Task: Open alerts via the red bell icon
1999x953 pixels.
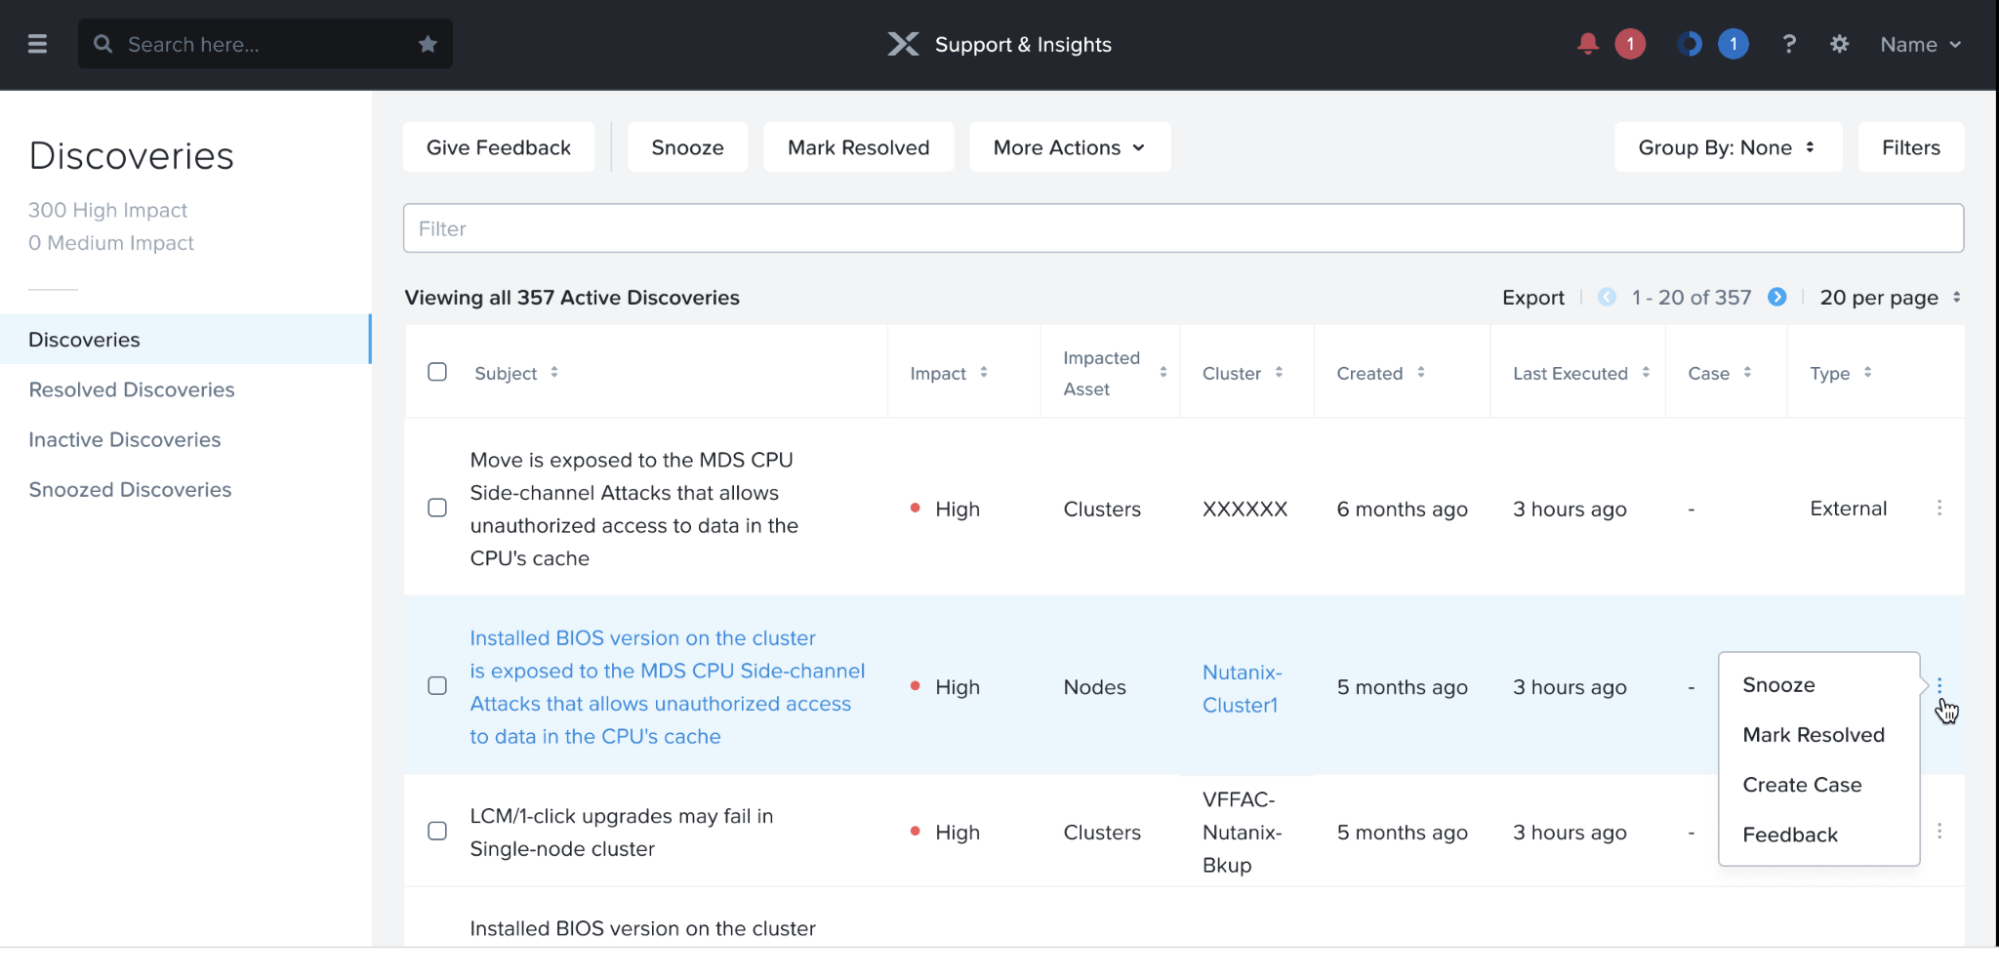Action: (1587, 44)
